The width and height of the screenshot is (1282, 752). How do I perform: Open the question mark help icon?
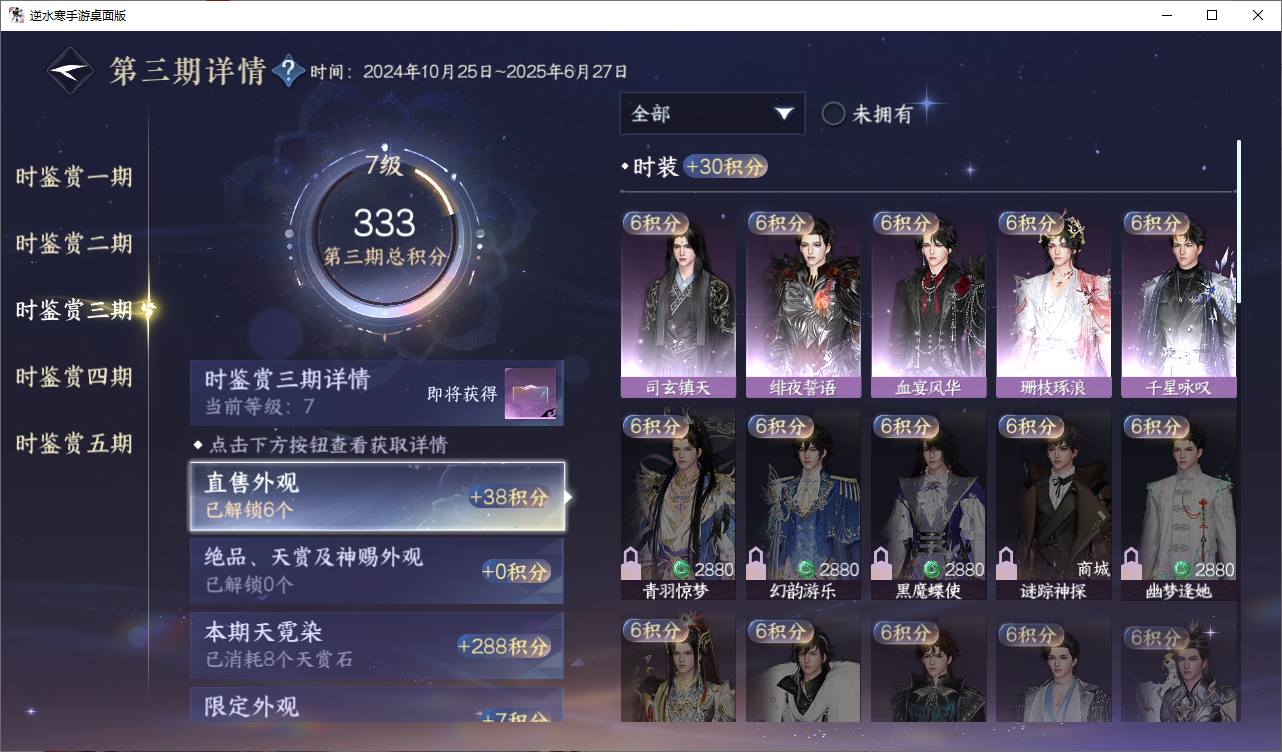[x=288, y=71]
